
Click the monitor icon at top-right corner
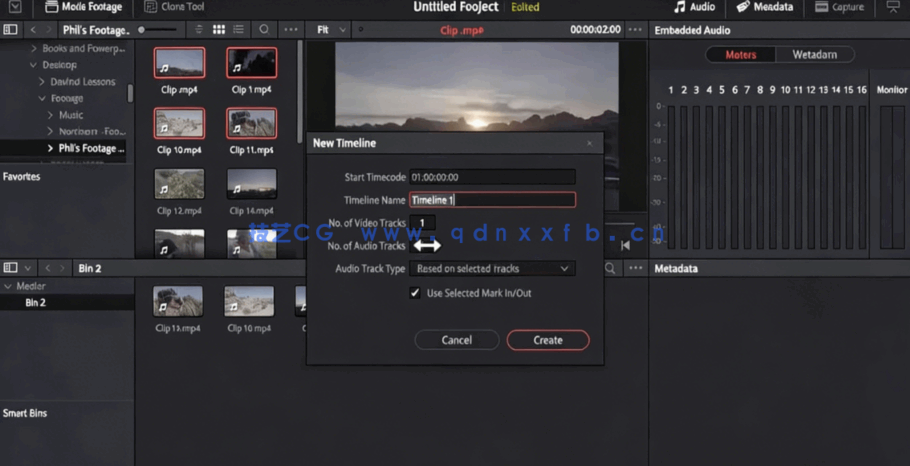click(893, 7)
